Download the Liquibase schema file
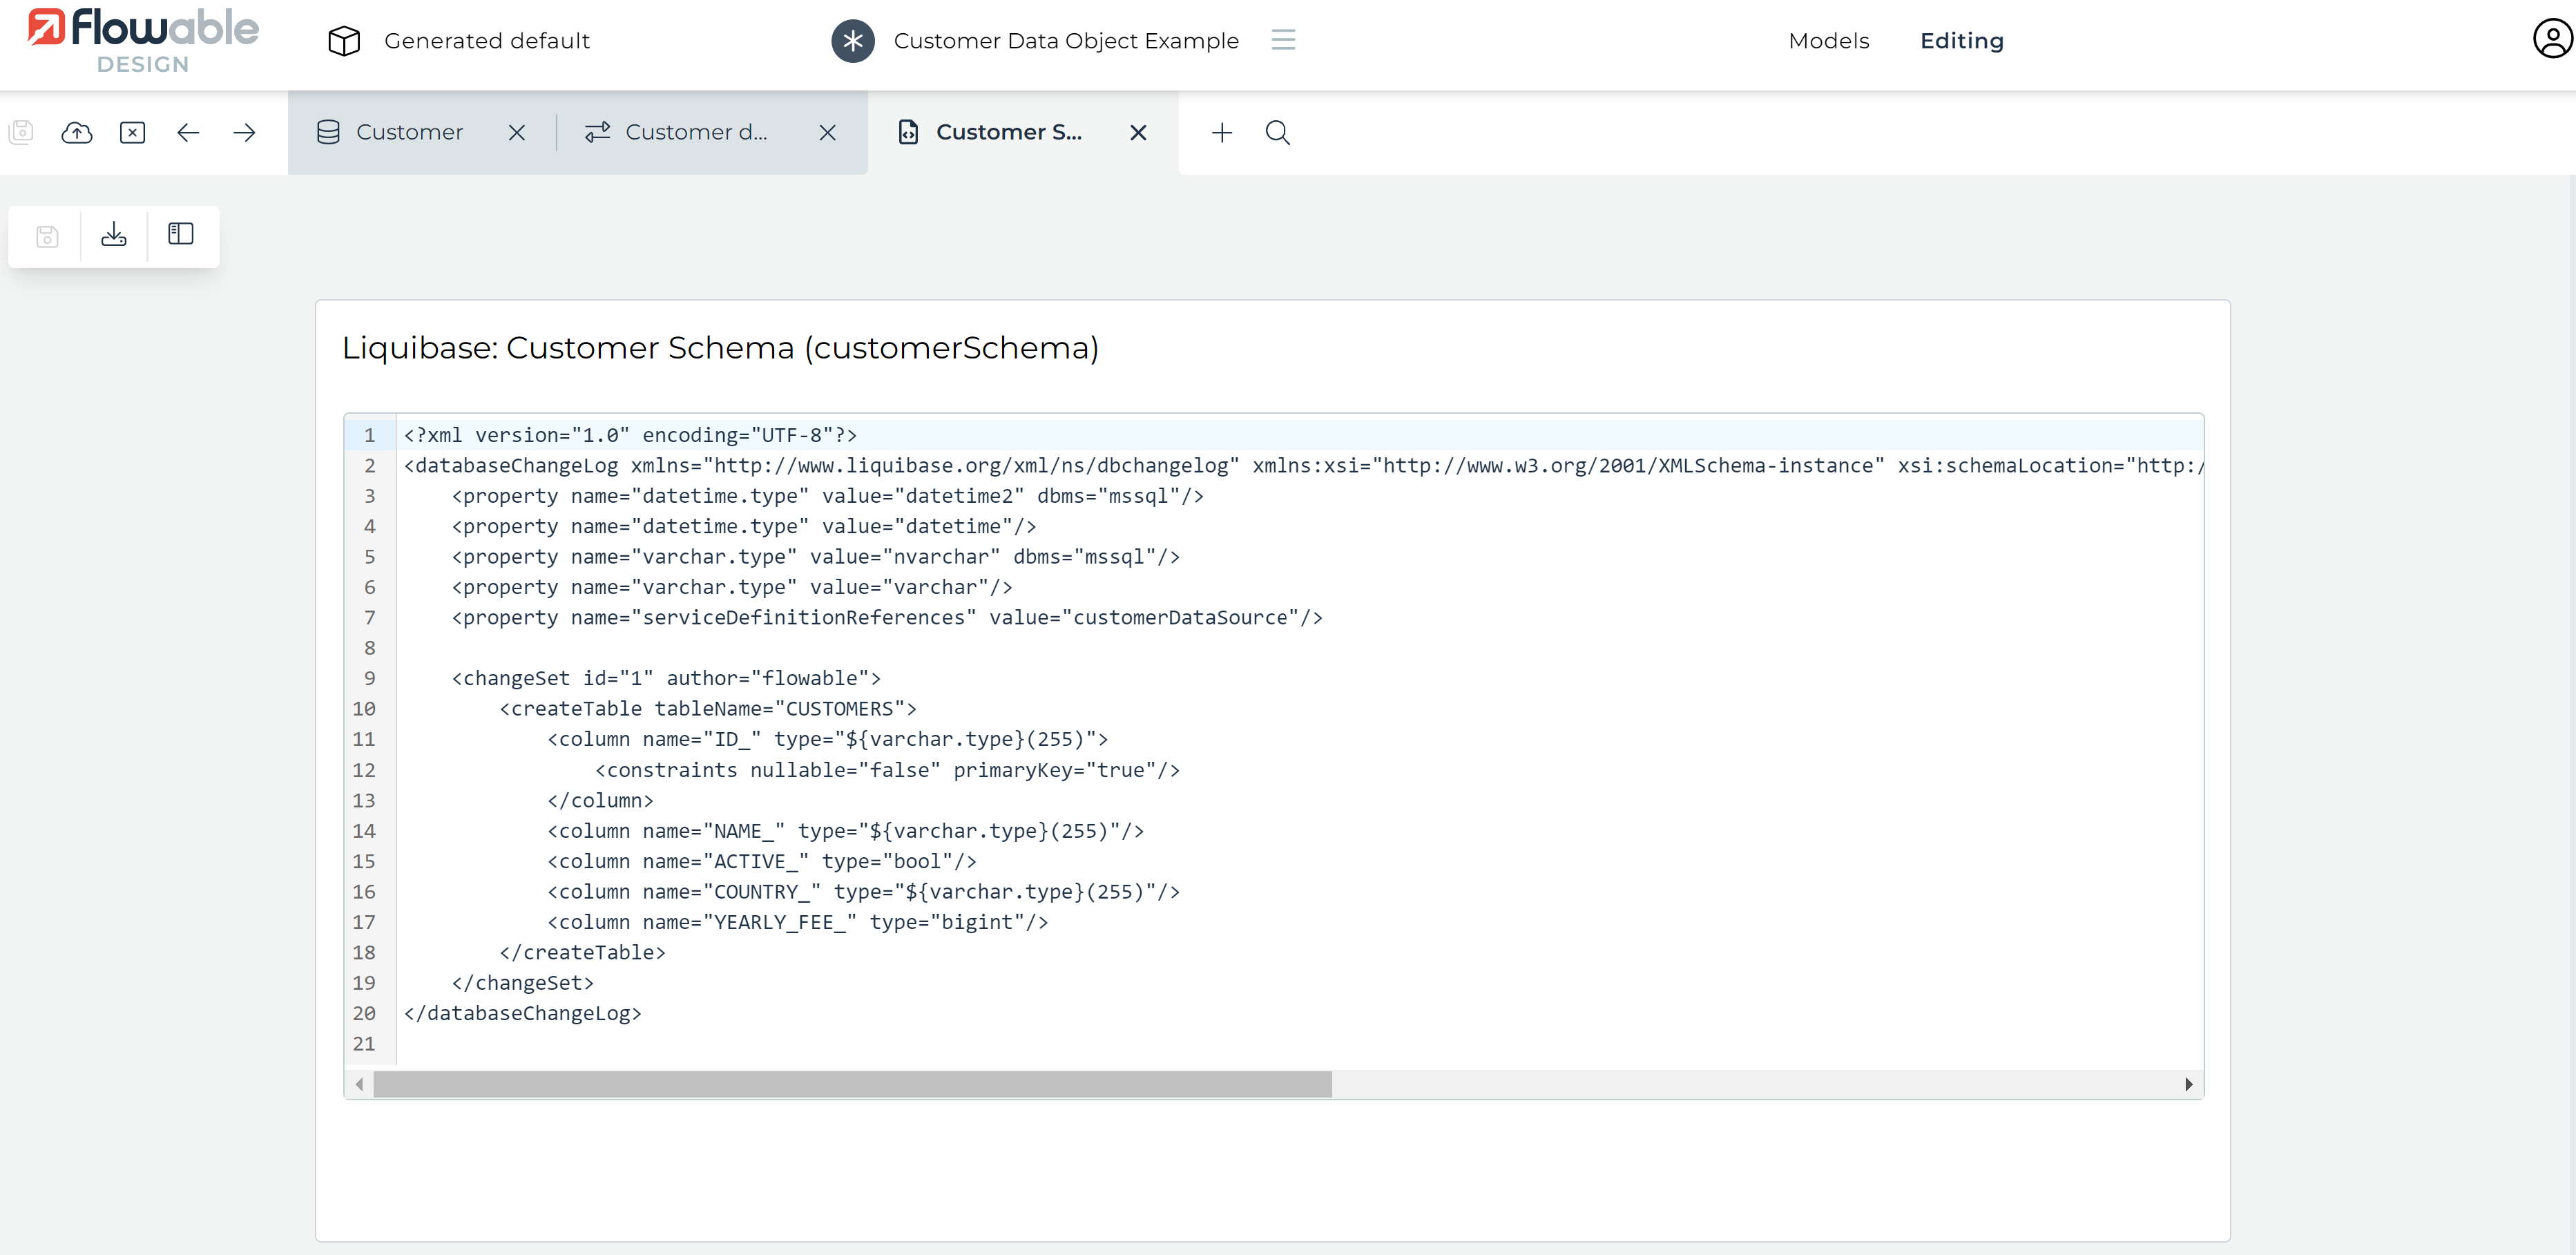Screen dimensions: 2576x1255 click(113, 235)
